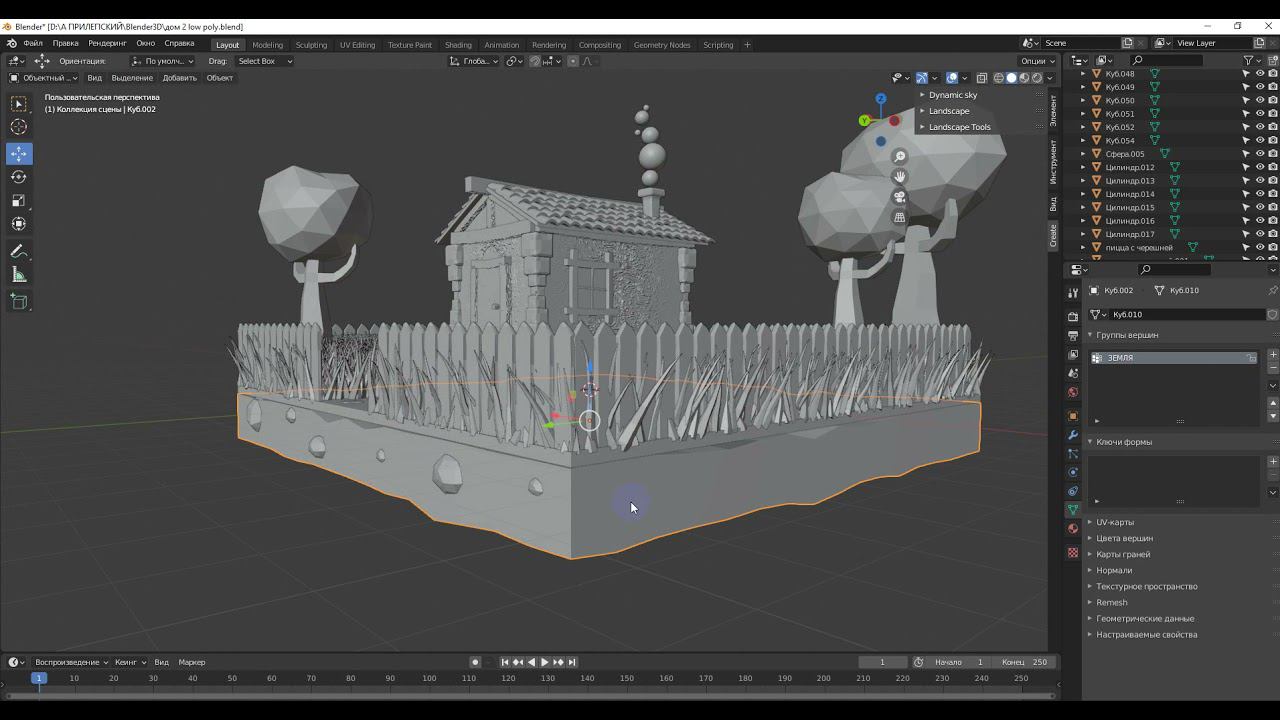Select the Select Box tool in left toolbar
Image resolution: width=1280 pixels, height=720 pixels.
[19, 104]
